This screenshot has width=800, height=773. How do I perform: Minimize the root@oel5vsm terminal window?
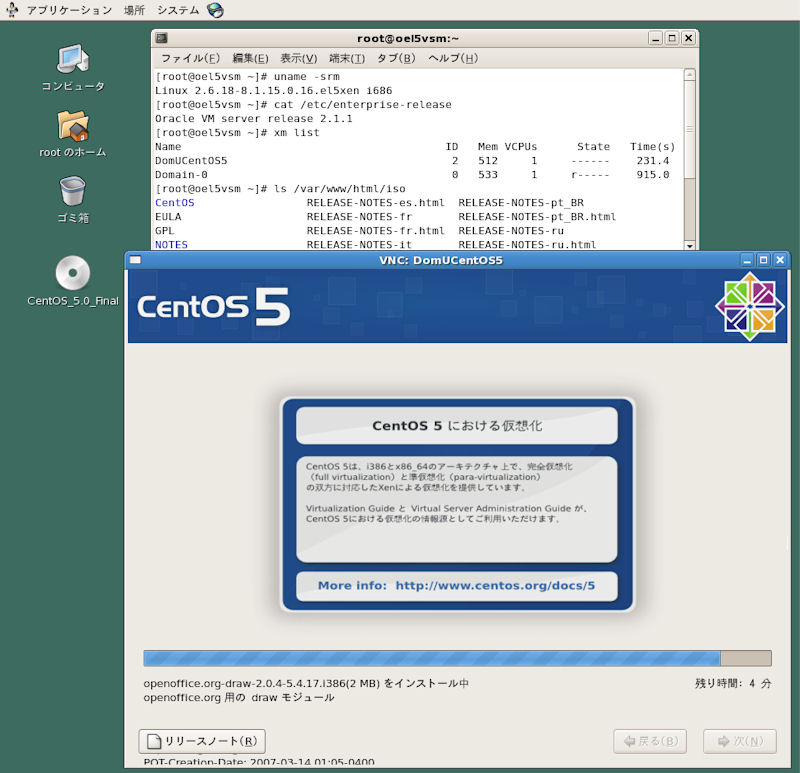(656, 38)
